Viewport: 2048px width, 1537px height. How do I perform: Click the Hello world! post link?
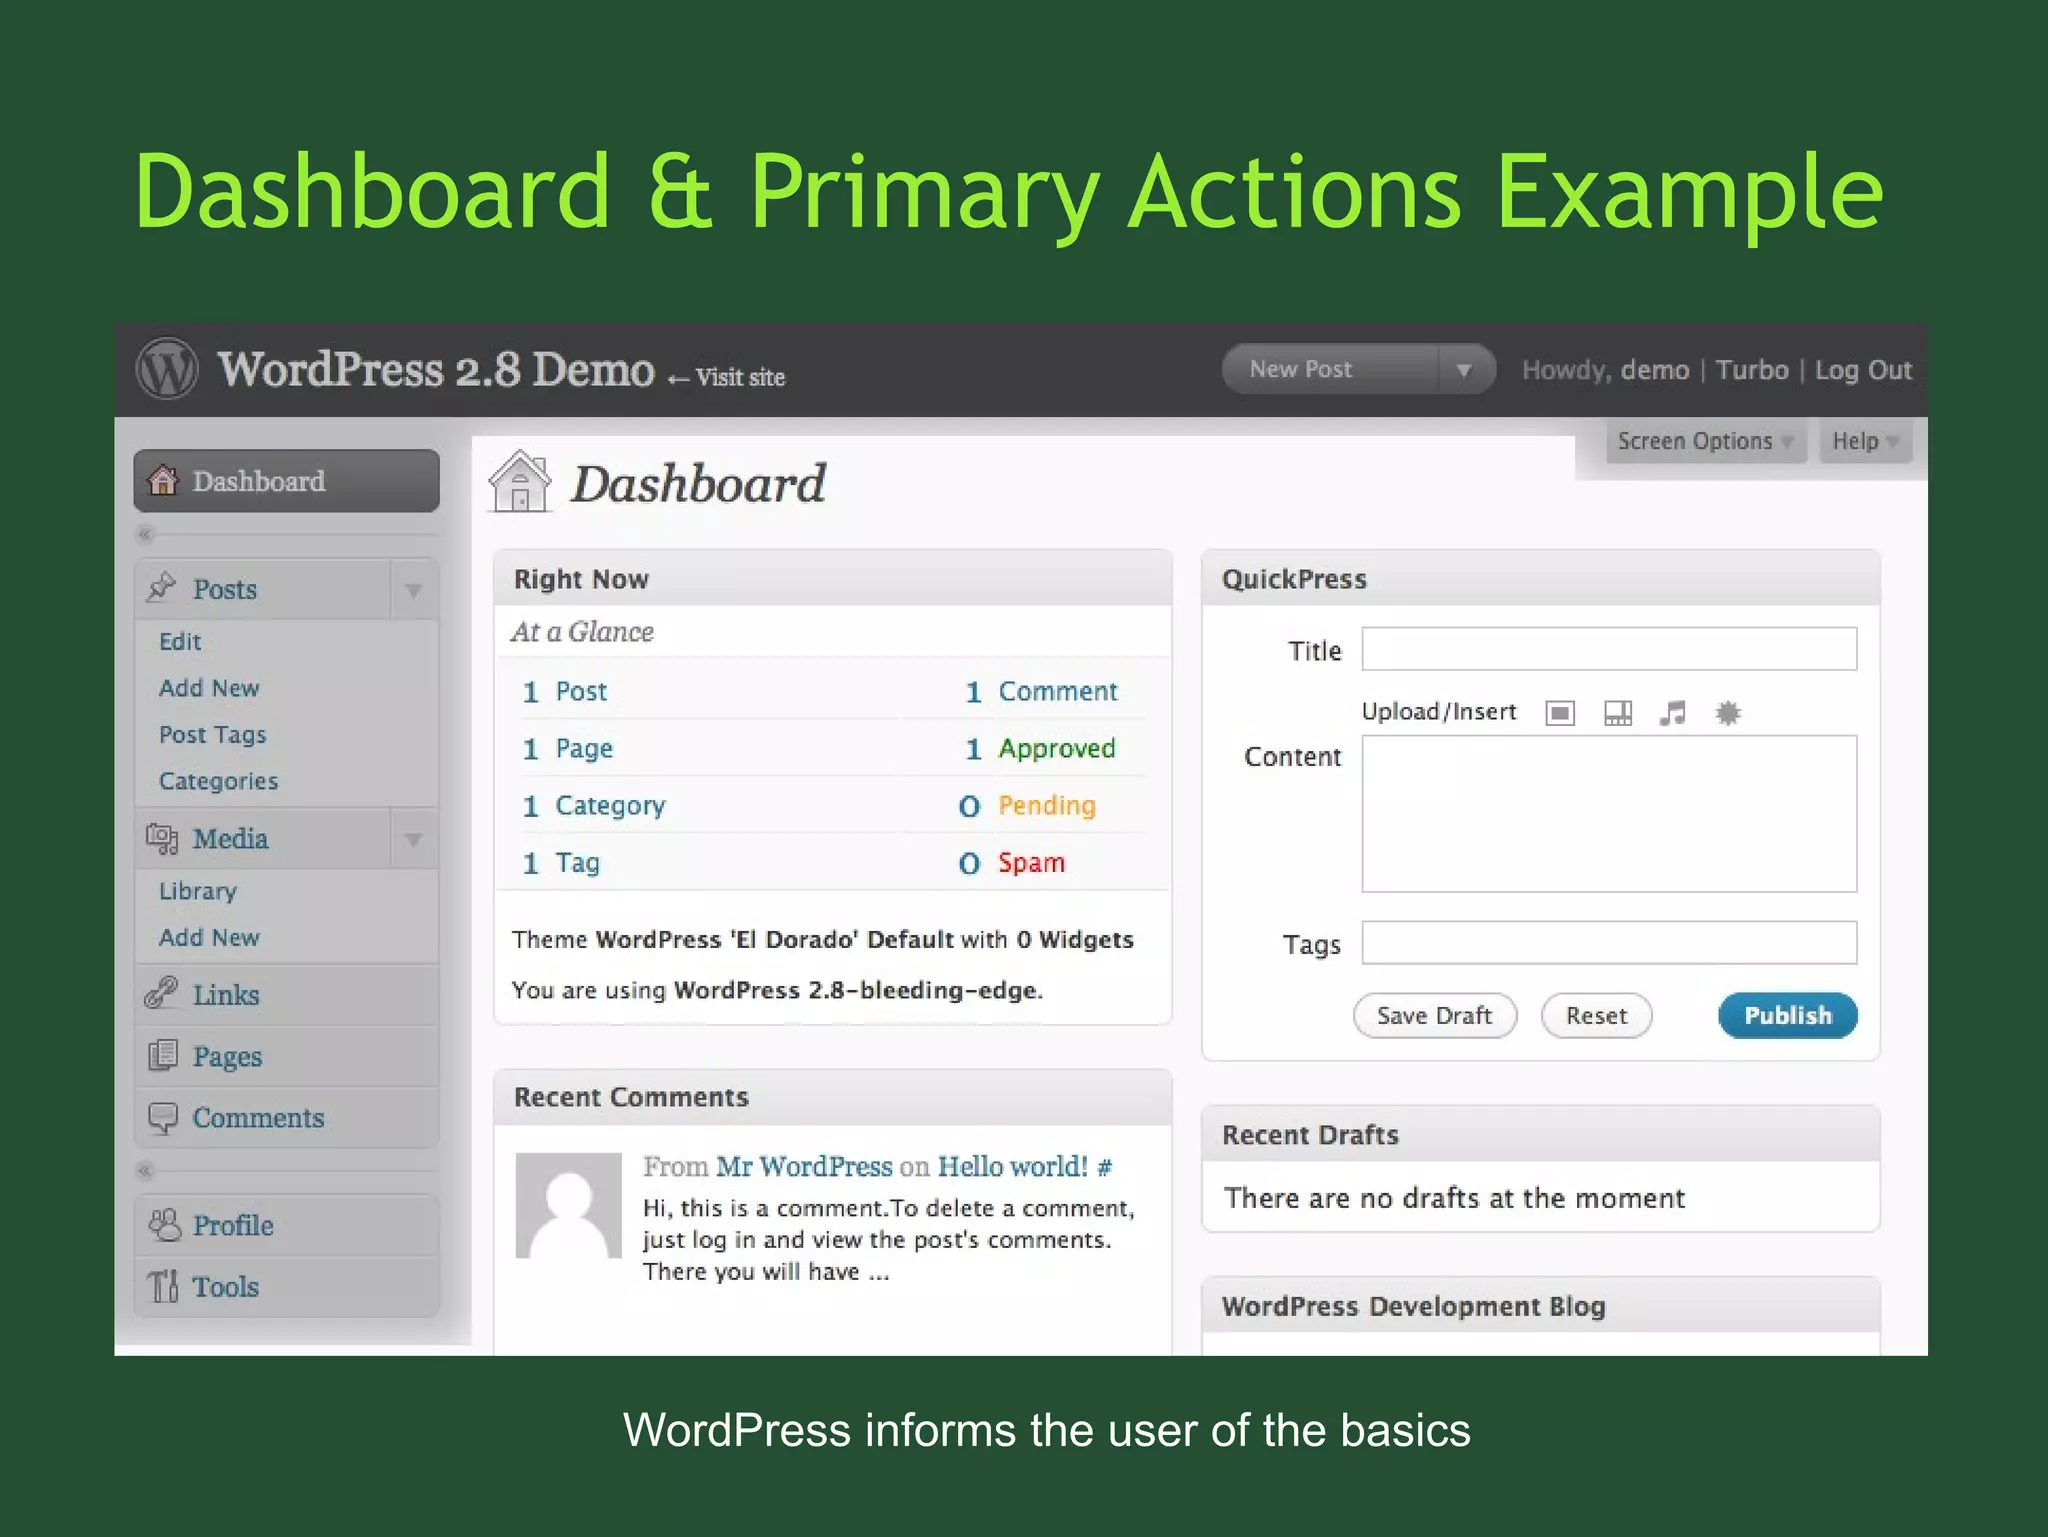tap(1012, 1166)
